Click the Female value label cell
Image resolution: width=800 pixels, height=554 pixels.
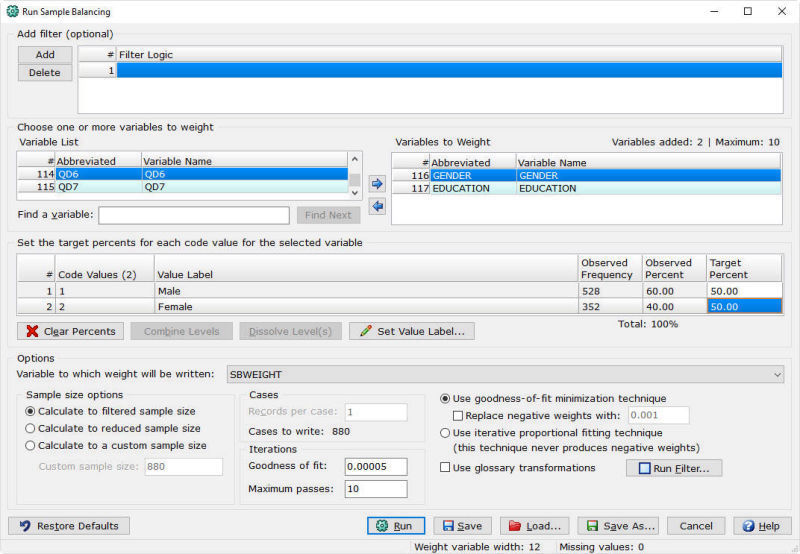click(x=366, y=306)
